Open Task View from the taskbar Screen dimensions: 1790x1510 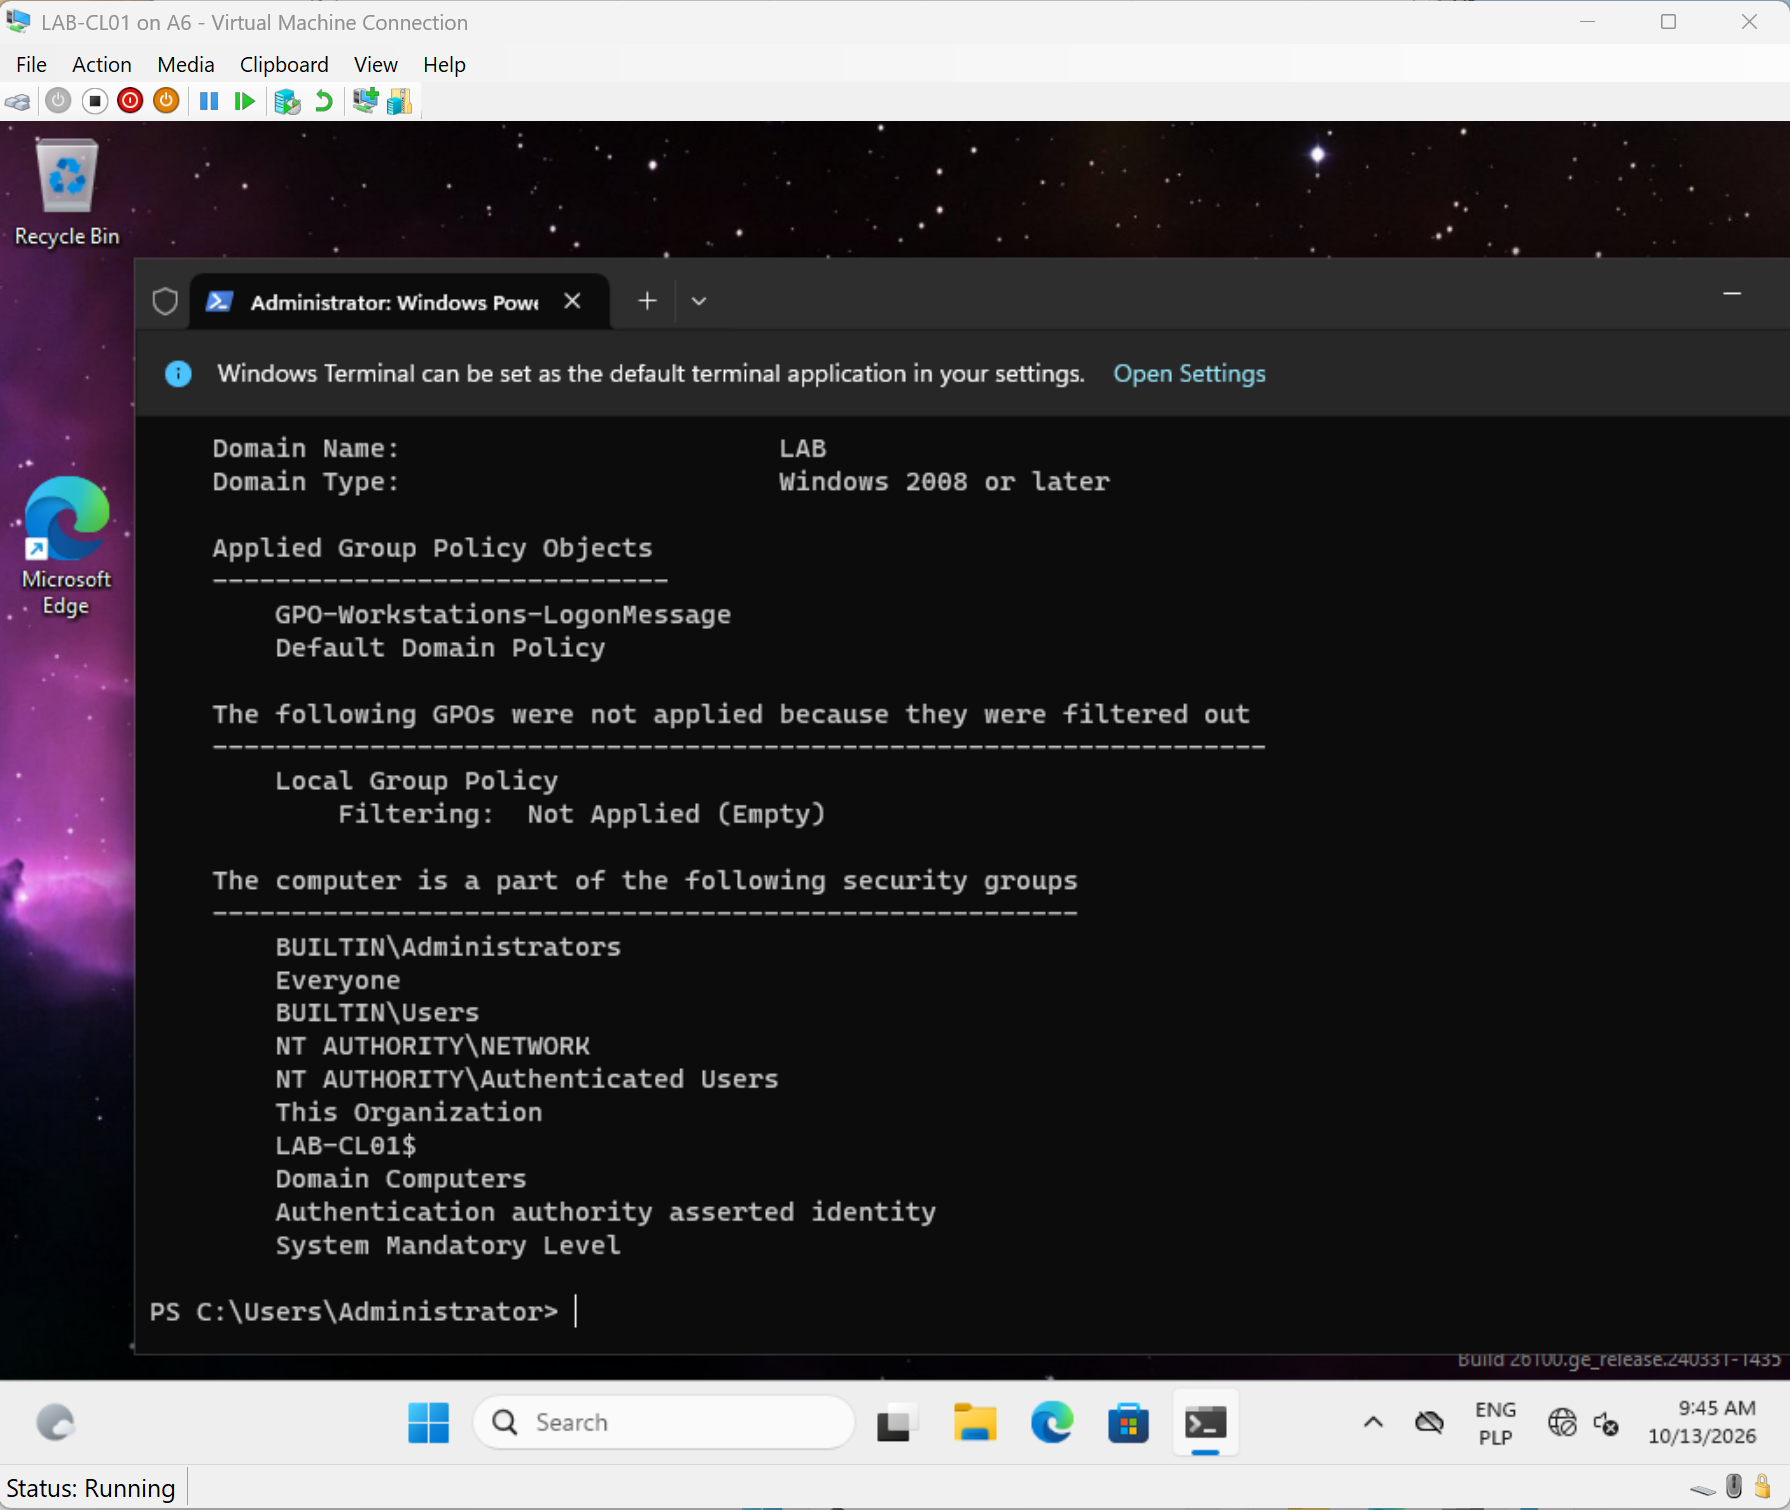coord(897,1422)
